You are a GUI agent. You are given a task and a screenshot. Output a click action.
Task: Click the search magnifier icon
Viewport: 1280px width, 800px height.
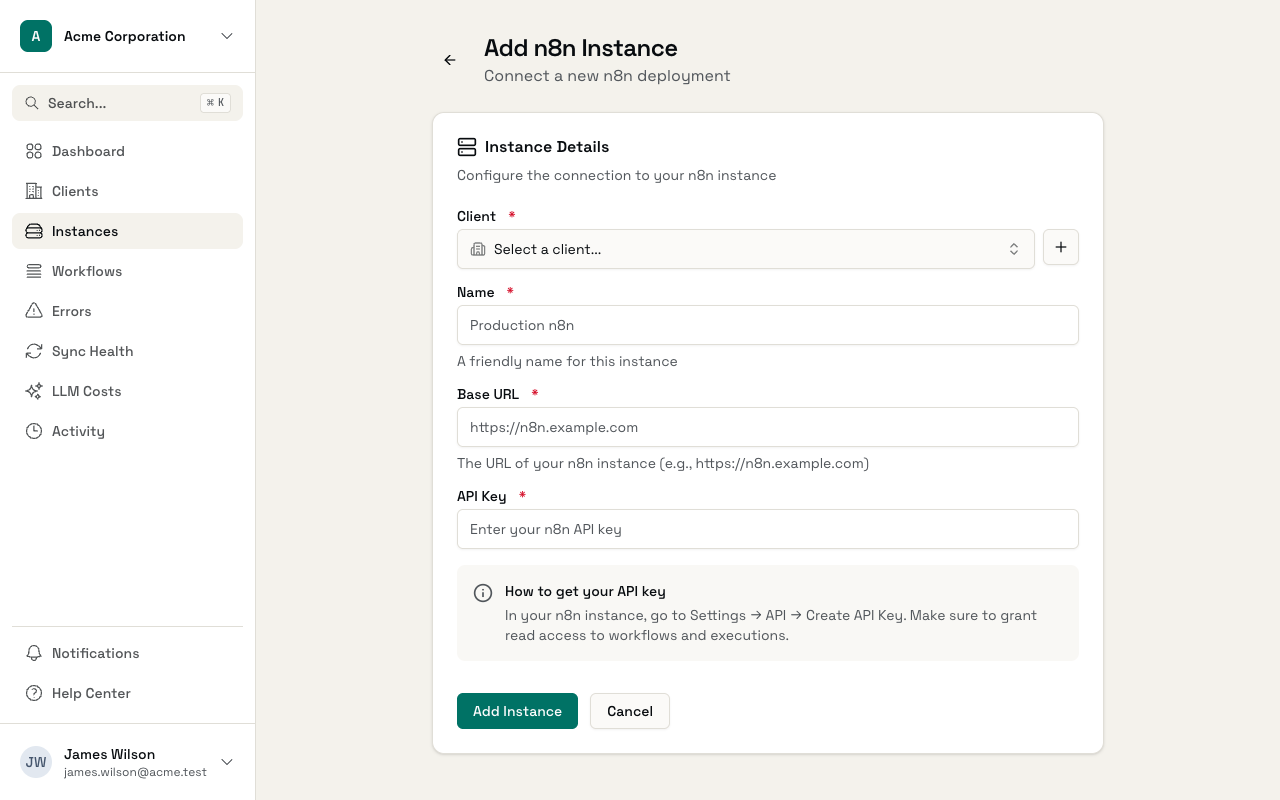coord(32,103)
